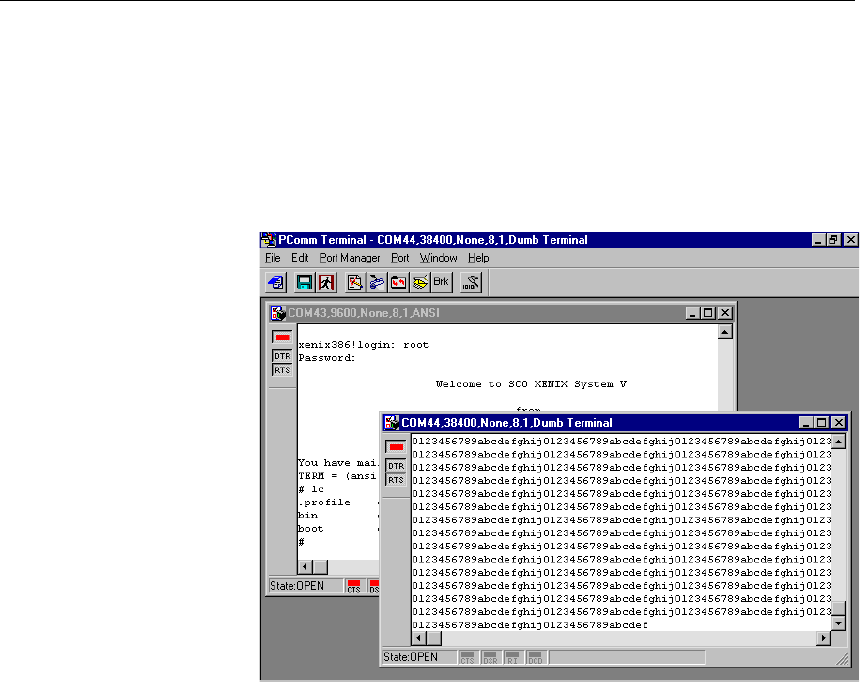
Task: Restore down the PComm Terminal main window
Action: click(x=833, y=240)
